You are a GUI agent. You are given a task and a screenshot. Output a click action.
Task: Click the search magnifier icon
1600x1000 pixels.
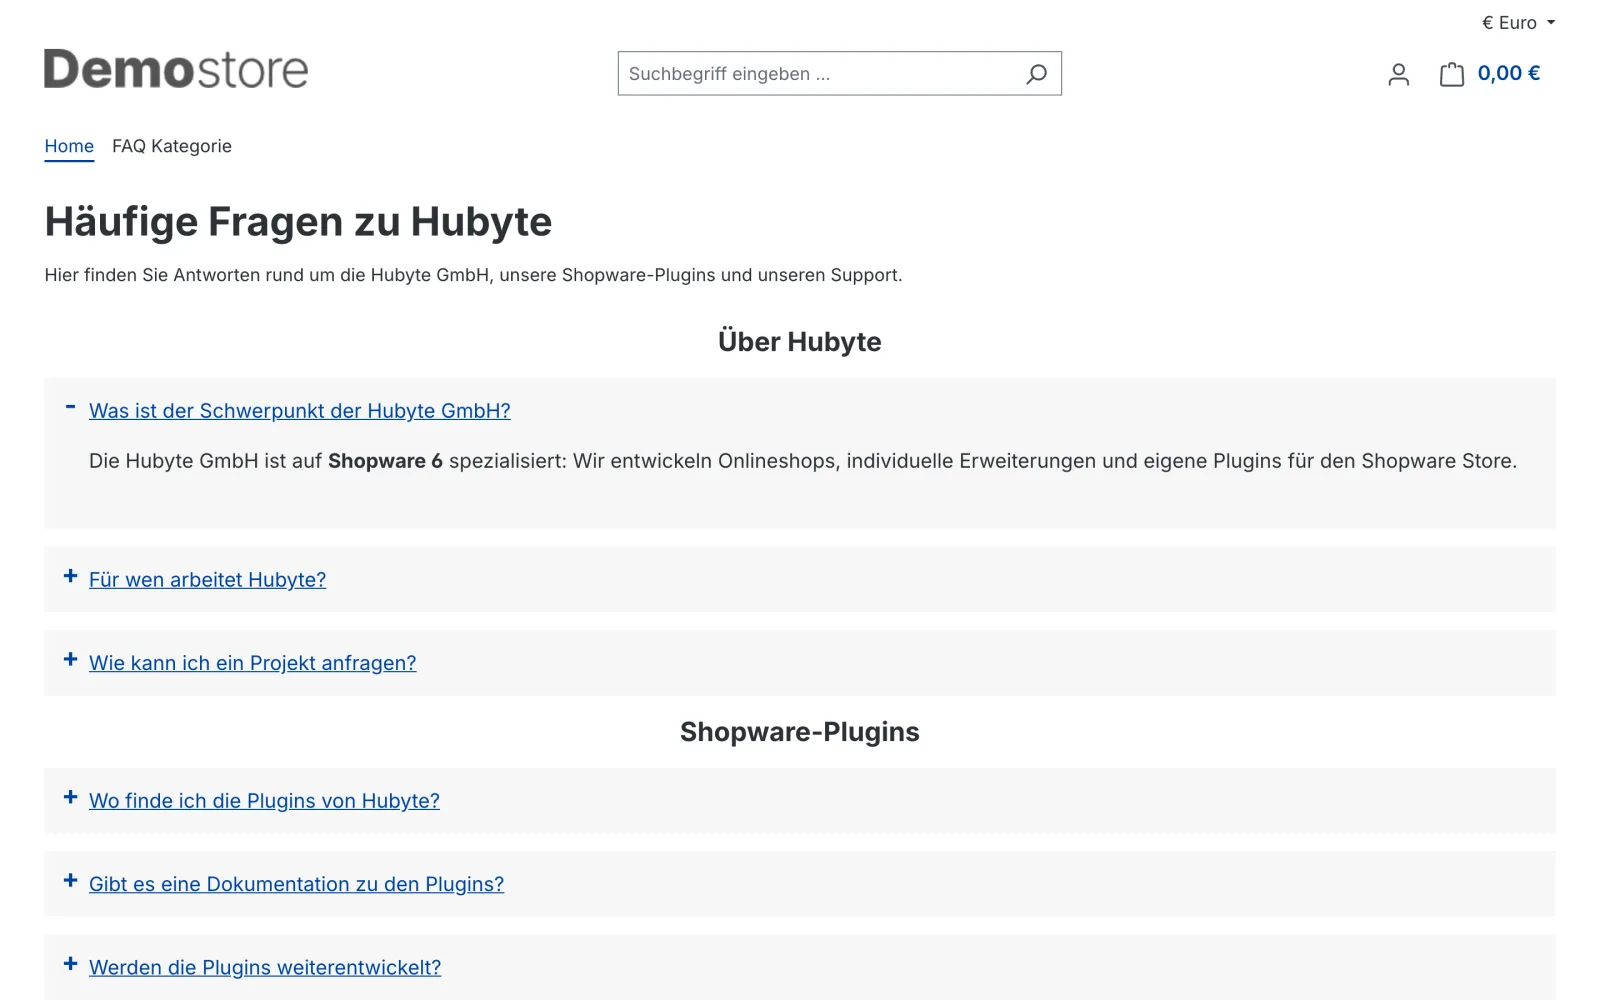point(1036,74)
